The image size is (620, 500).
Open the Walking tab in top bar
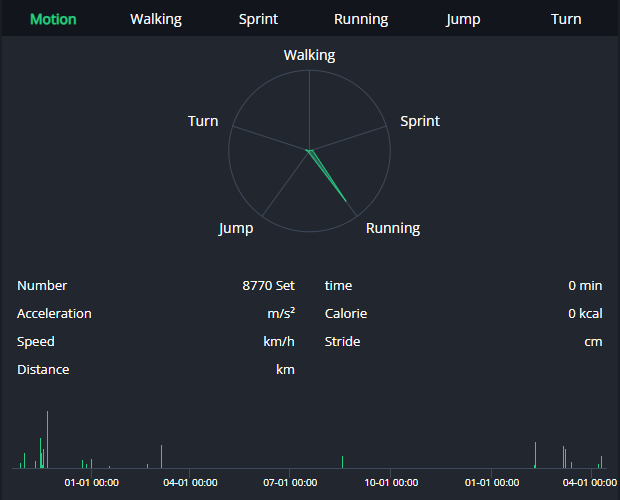click(x=156, y=19)
